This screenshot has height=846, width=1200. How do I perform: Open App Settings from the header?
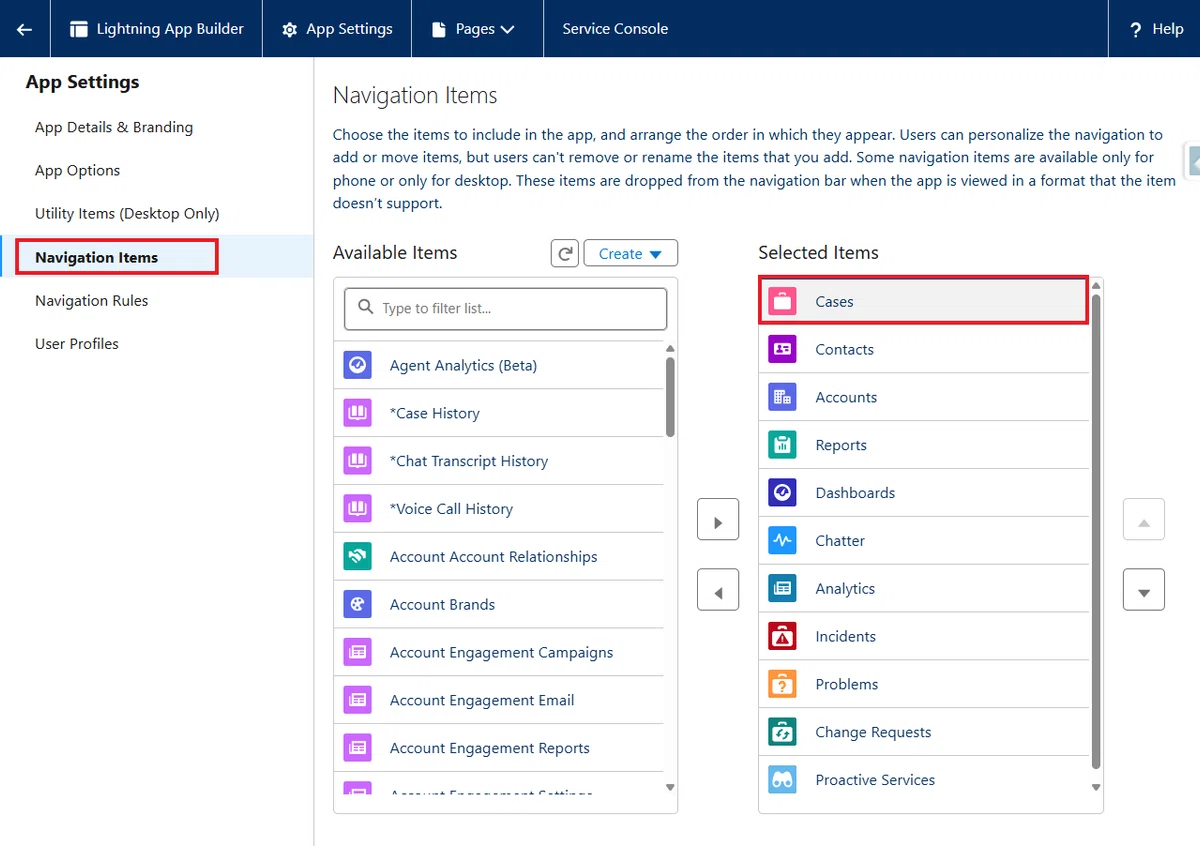[x=337, y=29]
